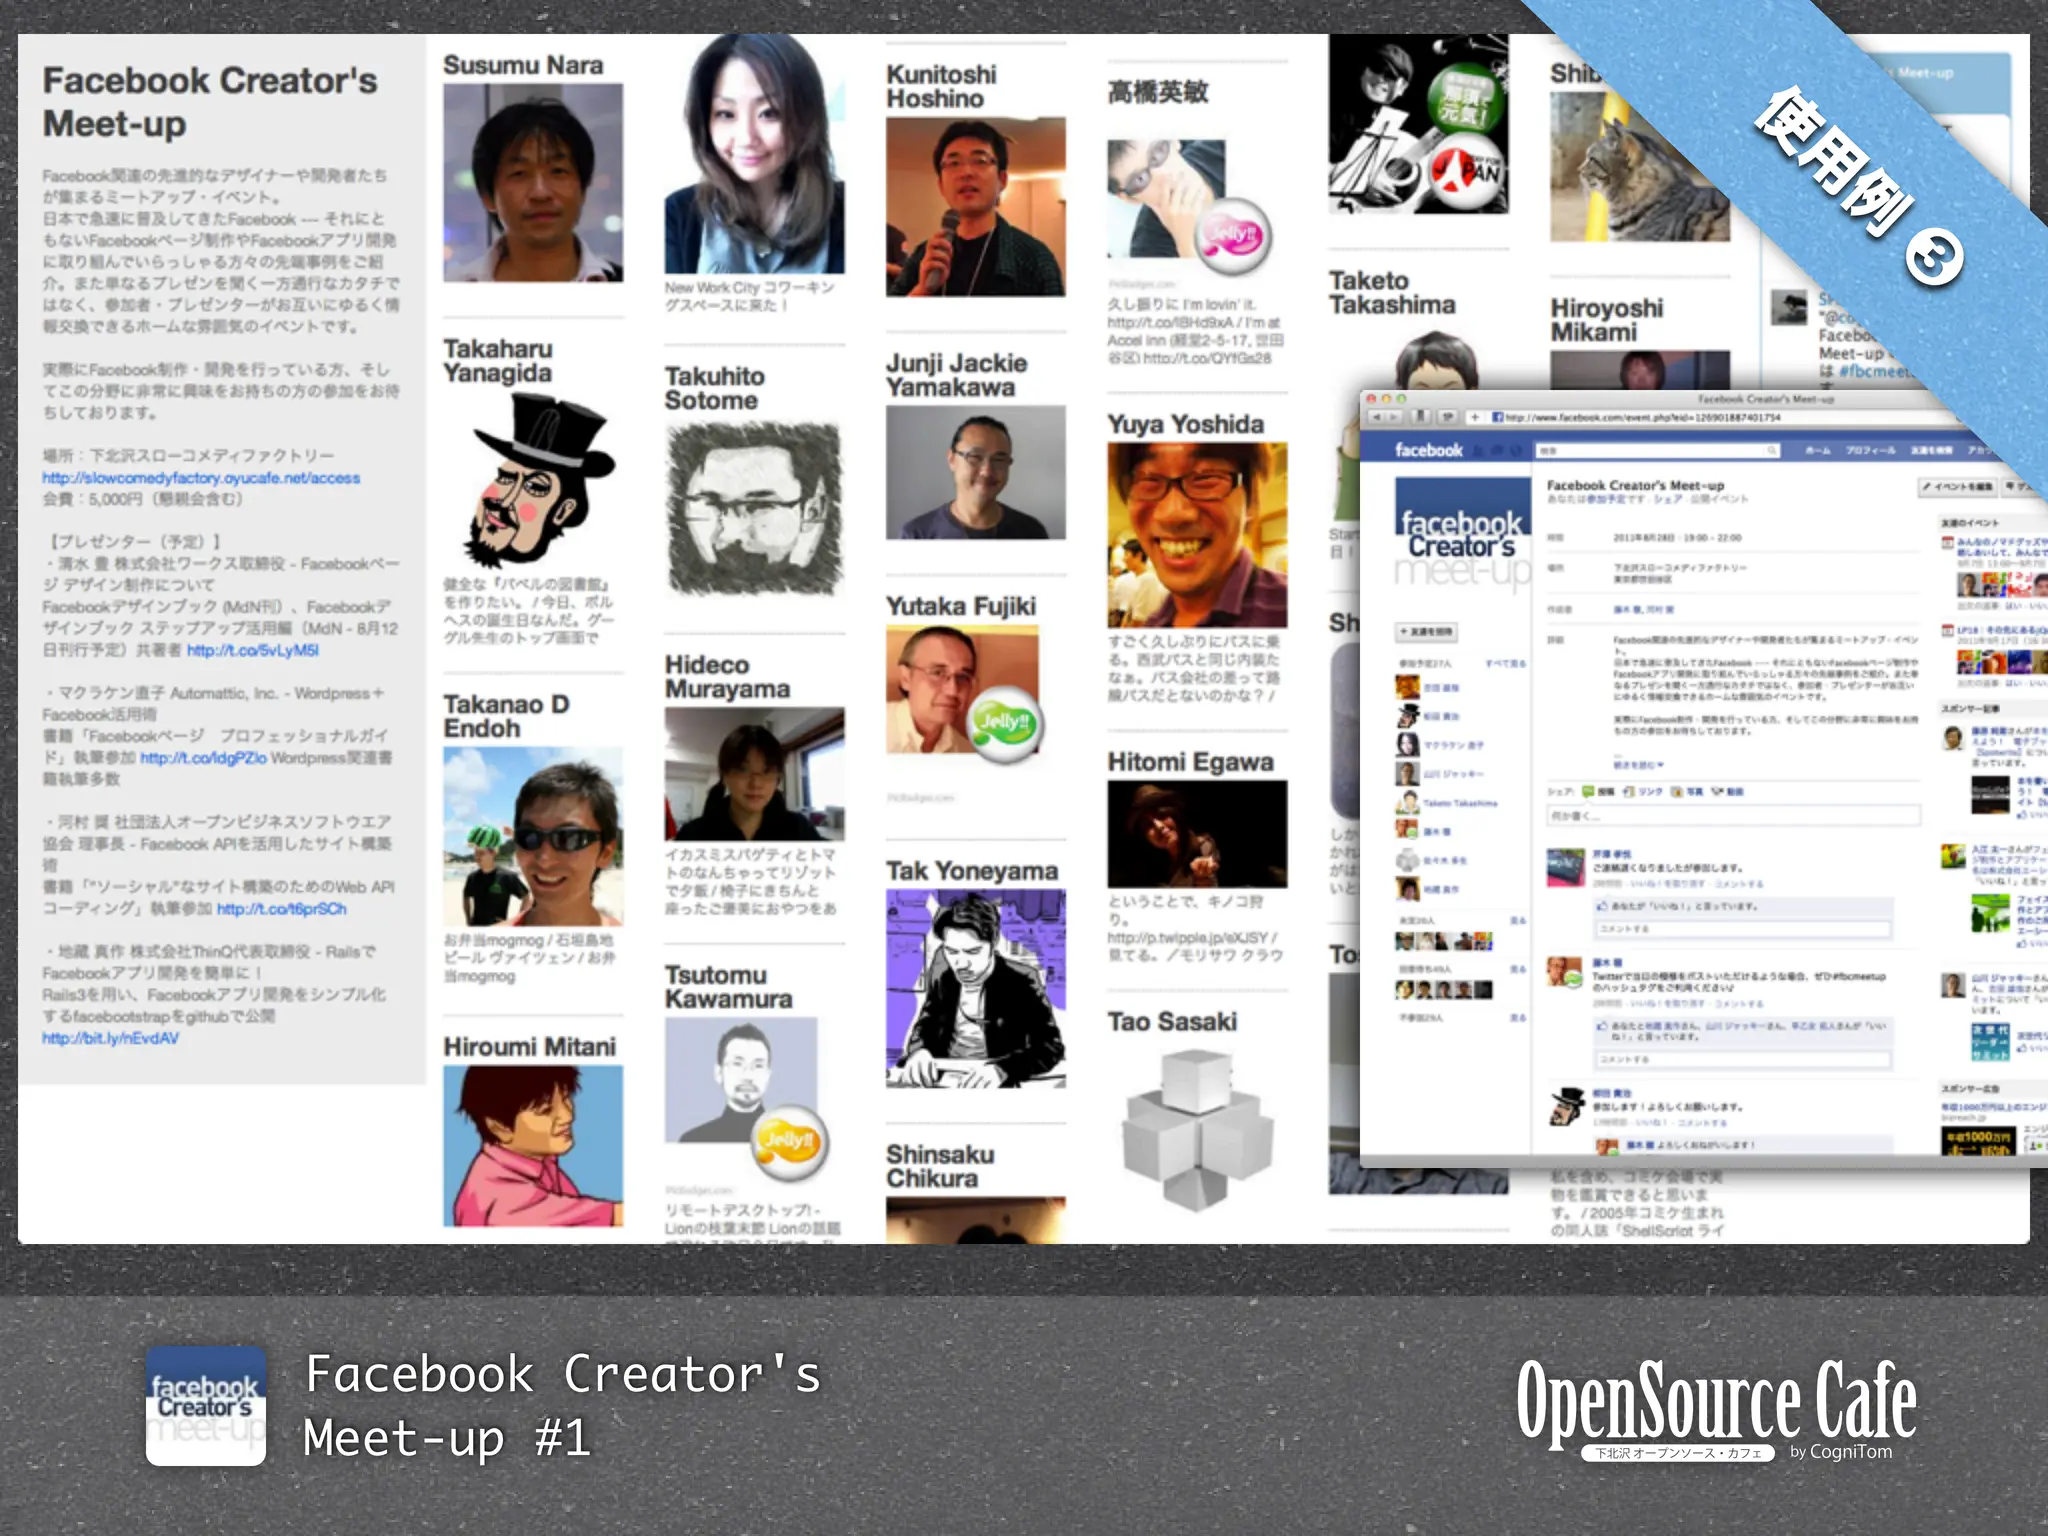Open the http://t.co/t6prSCh link

282,909
